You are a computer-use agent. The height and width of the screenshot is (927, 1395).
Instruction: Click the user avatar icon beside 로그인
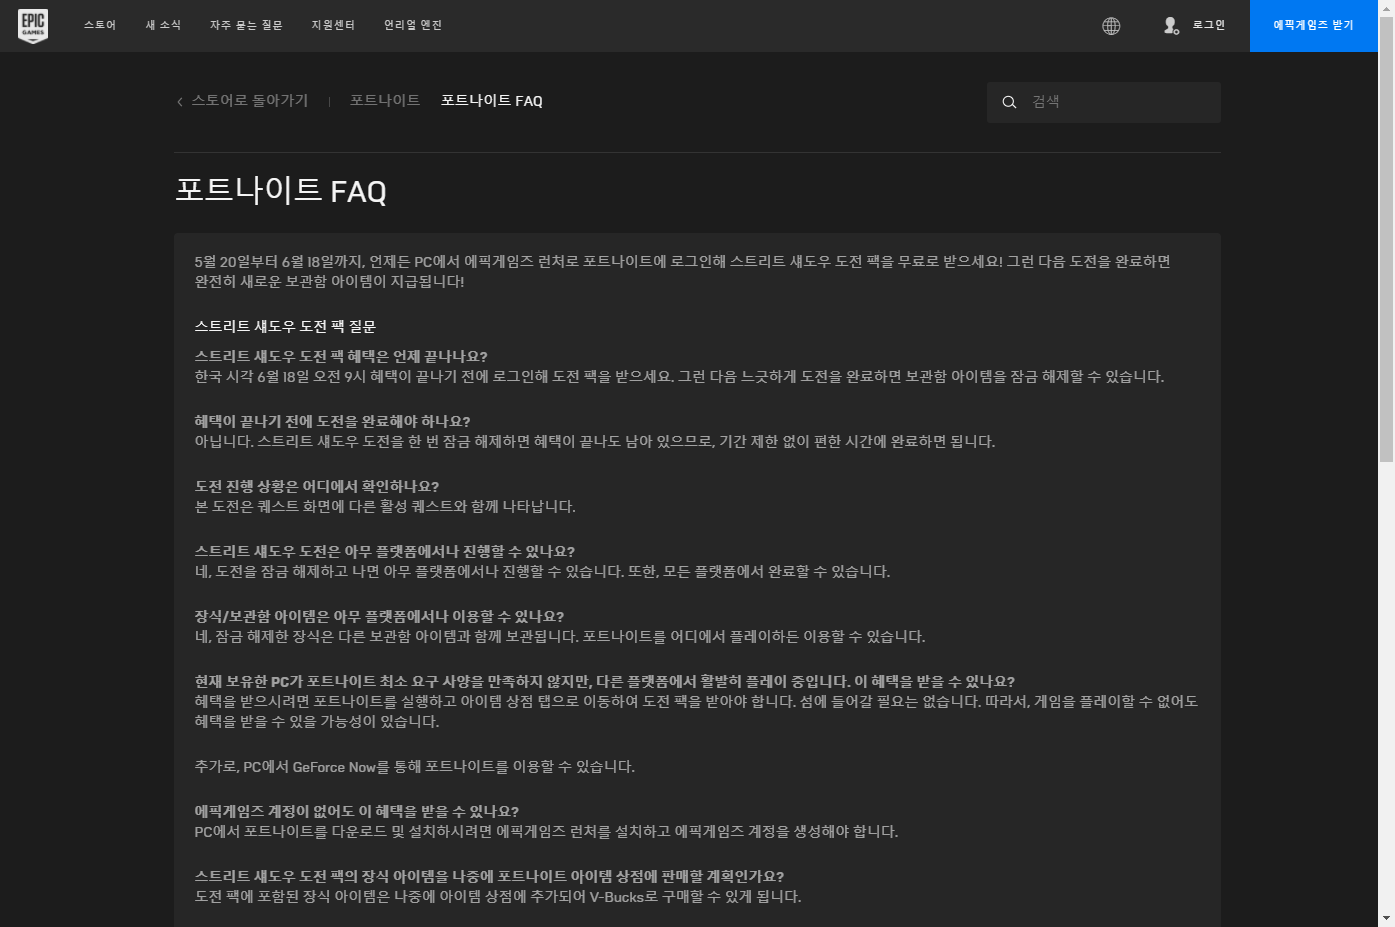click(x=1171, y=25)
